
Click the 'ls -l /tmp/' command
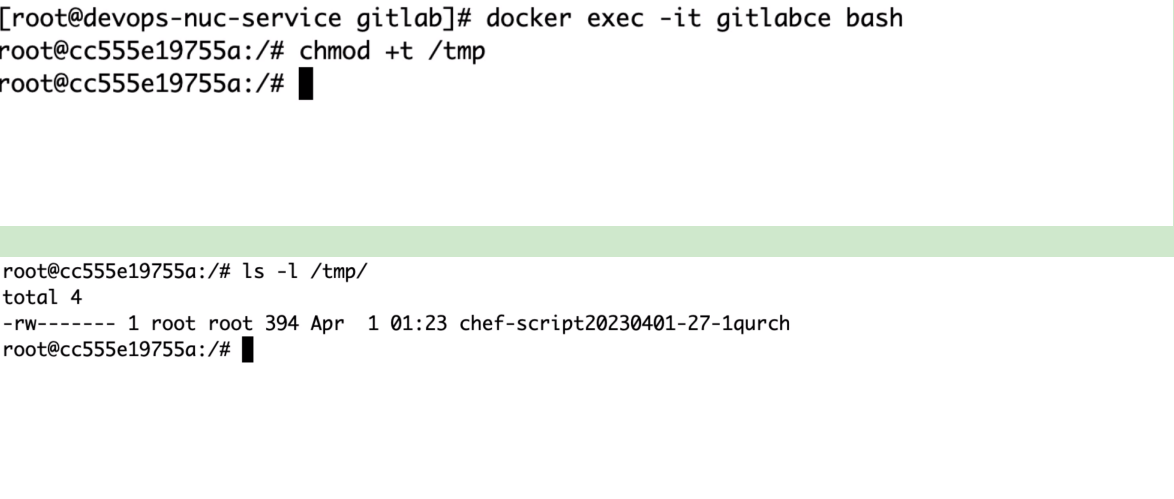(x=305, y=271)
